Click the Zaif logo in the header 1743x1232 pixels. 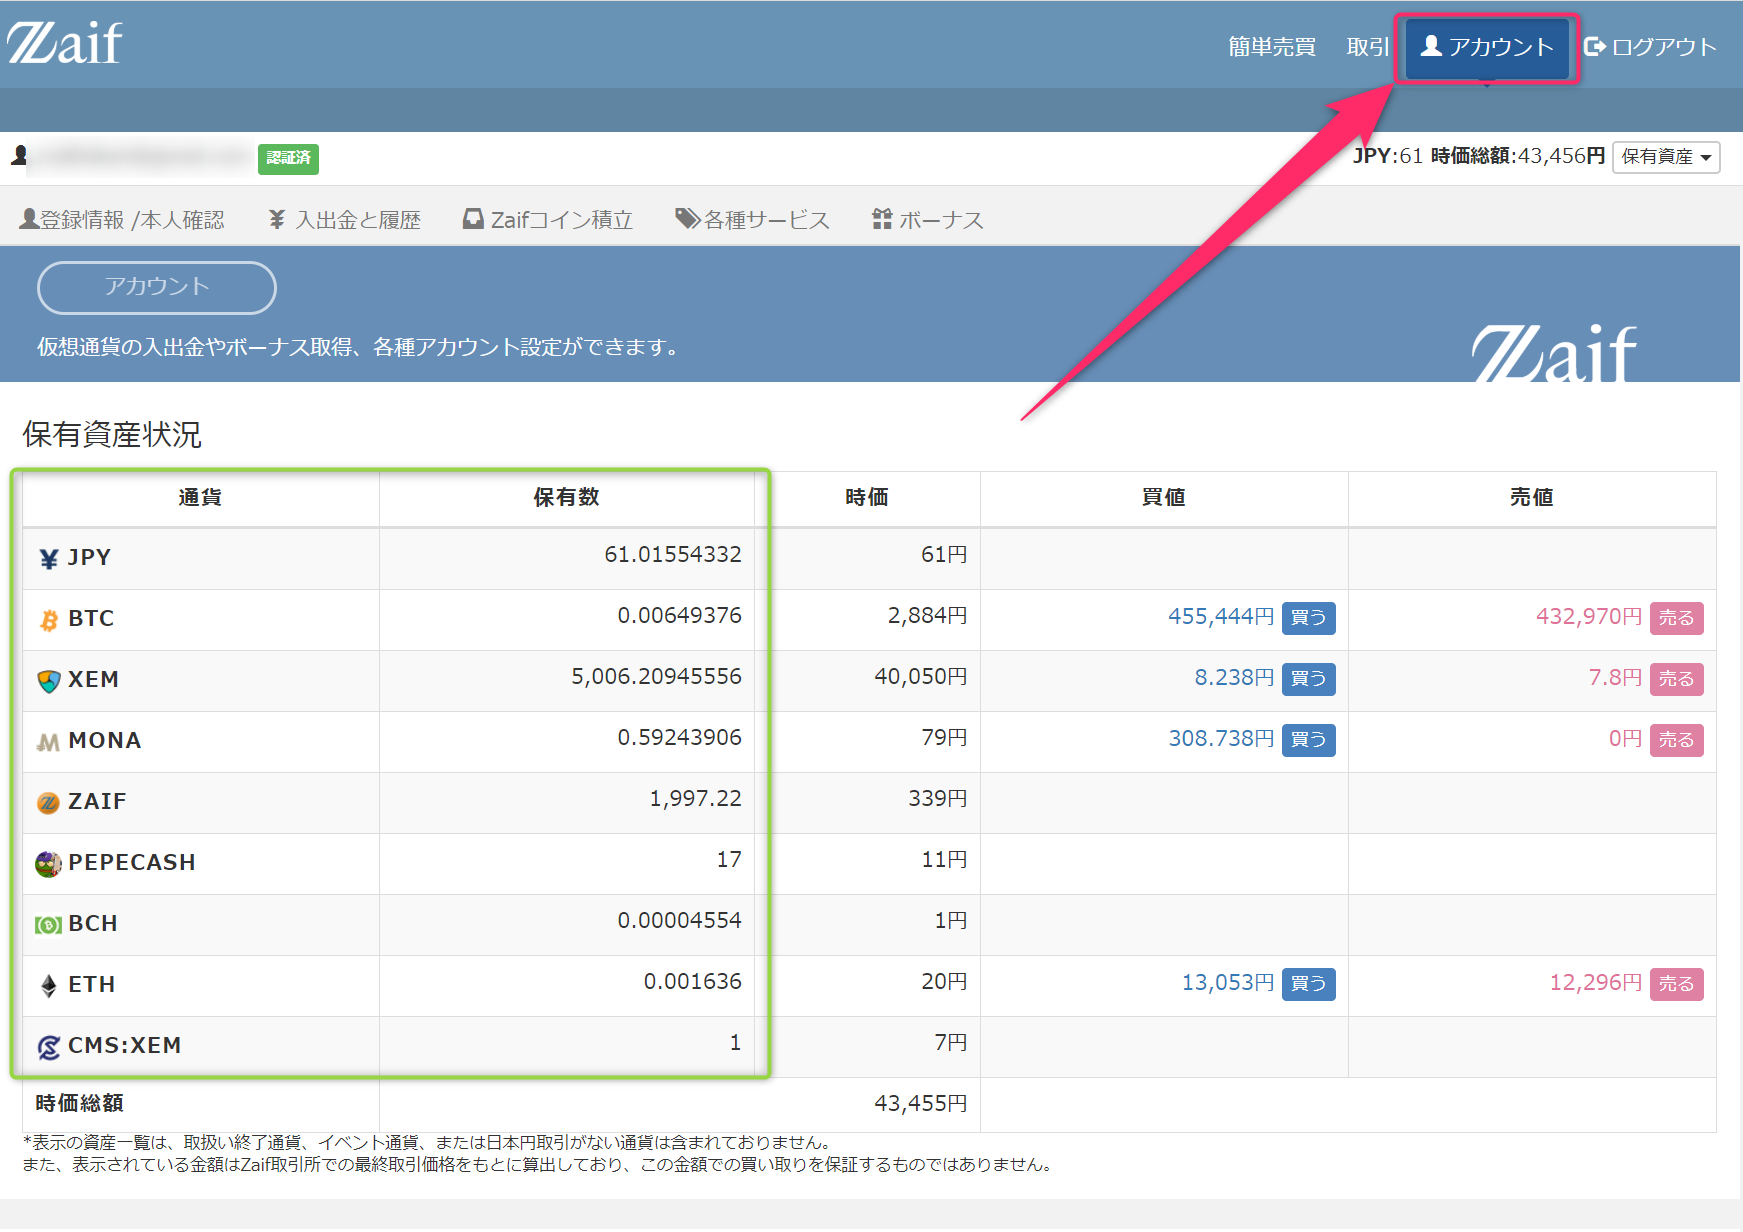pyautogui.click(x=65, y=43)
